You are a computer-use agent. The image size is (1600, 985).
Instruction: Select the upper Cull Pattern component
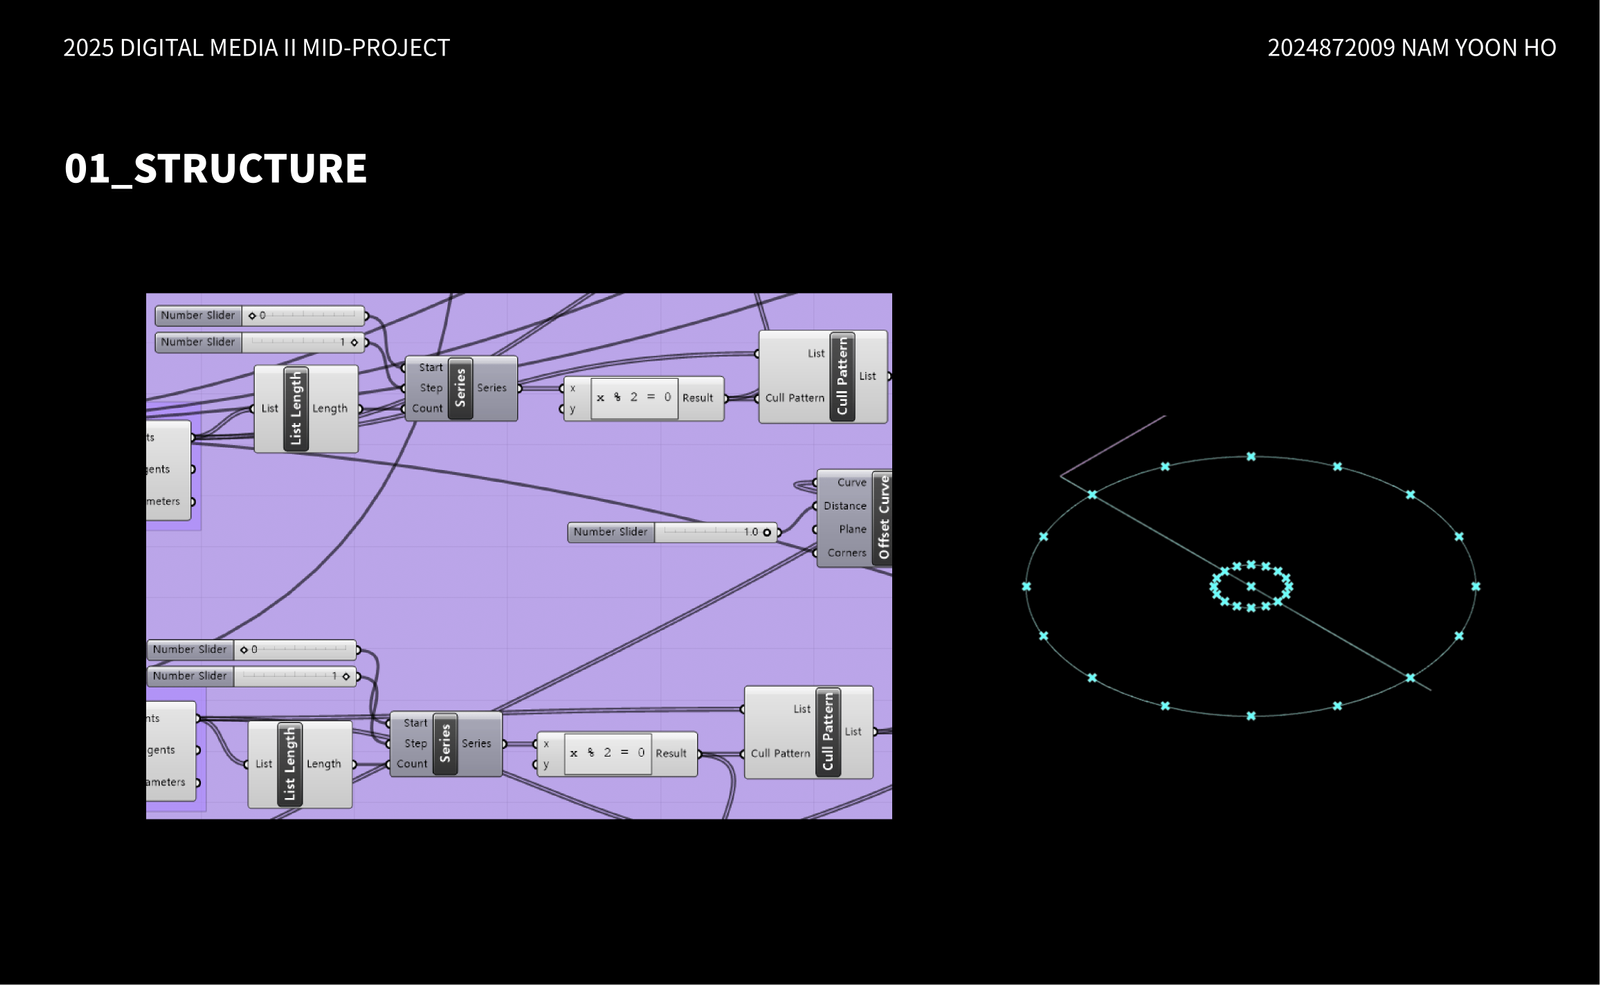pos(842,376)
